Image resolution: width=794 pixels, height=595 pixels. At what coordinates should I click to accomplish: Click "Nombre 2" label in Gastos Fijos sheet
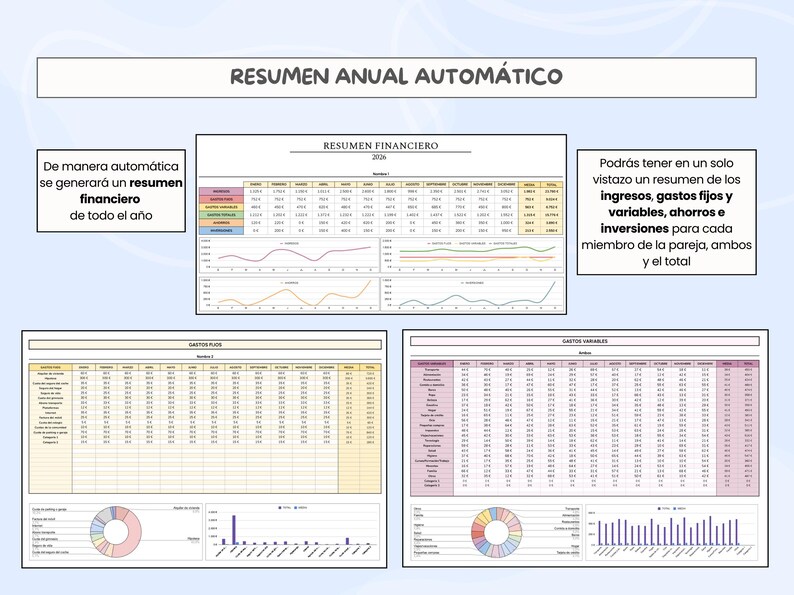[205, 356]
